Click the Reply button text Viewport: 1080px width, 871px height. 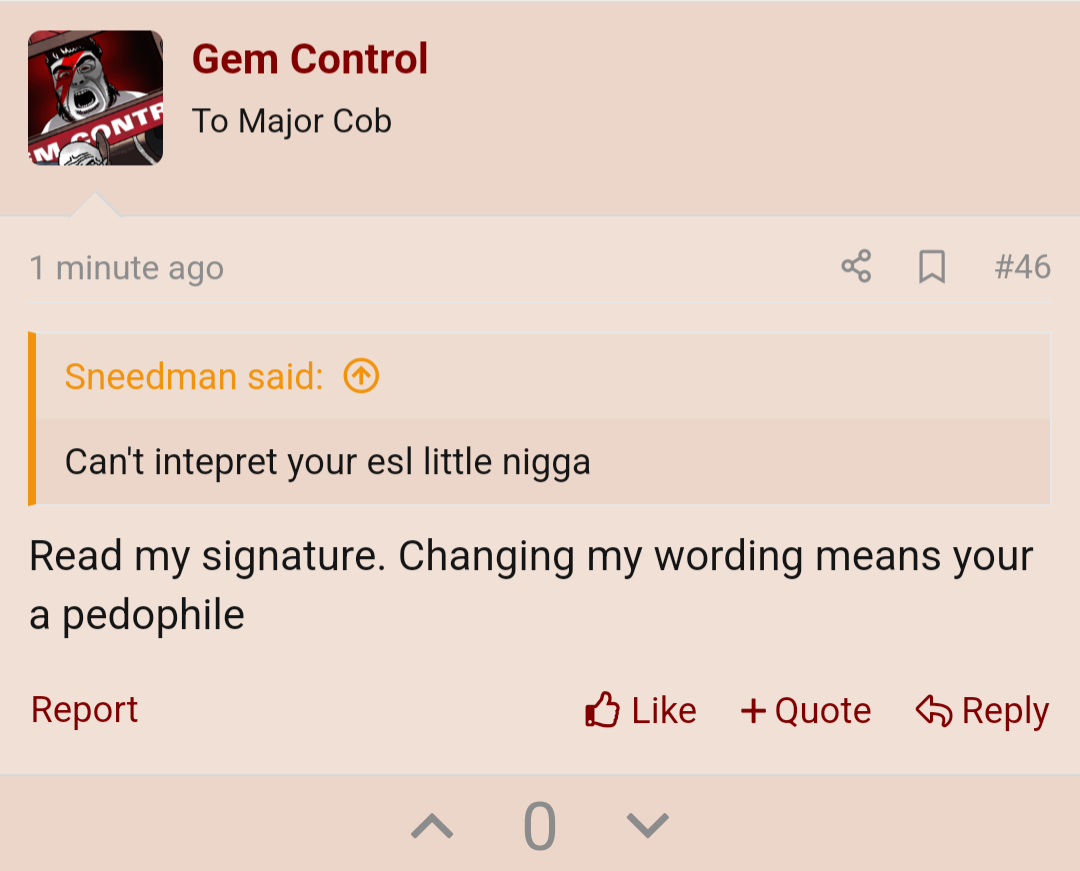[x=1005, y=711]
